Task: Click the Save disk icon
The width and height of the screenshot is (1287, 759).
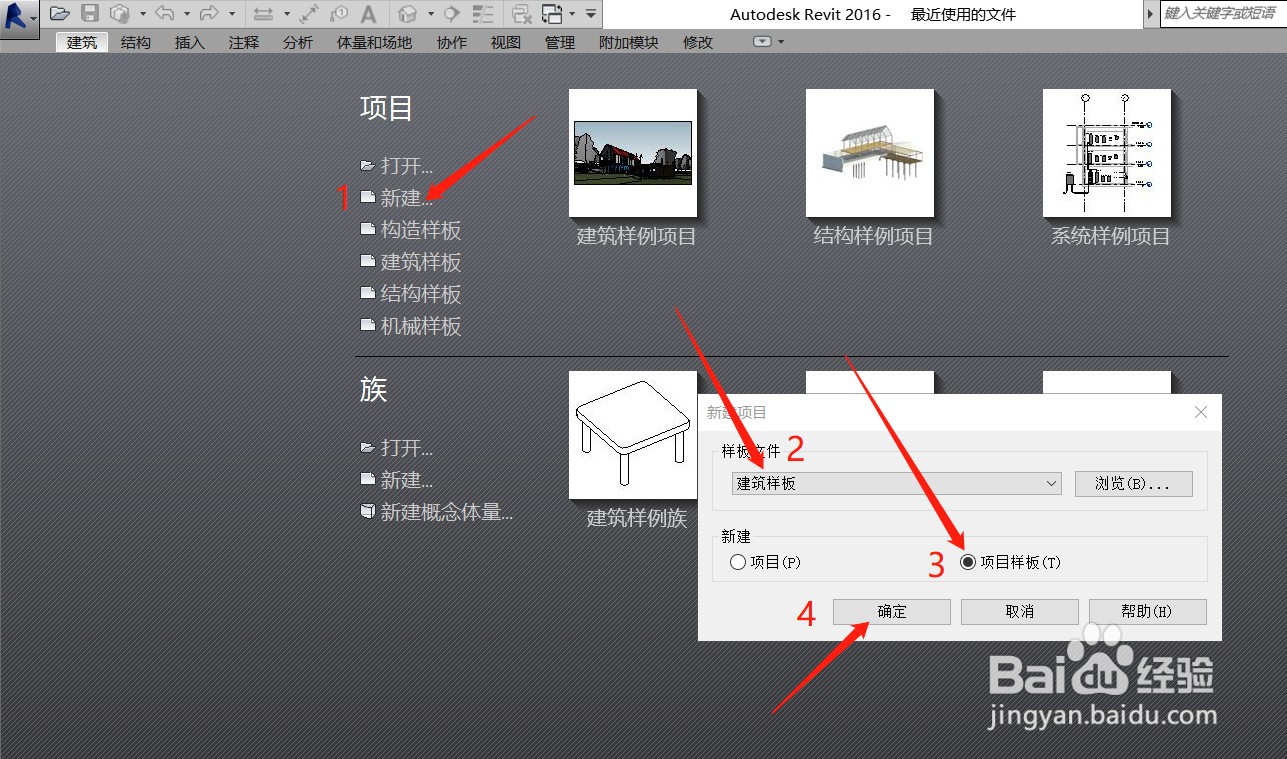Action: pos(90,13)
